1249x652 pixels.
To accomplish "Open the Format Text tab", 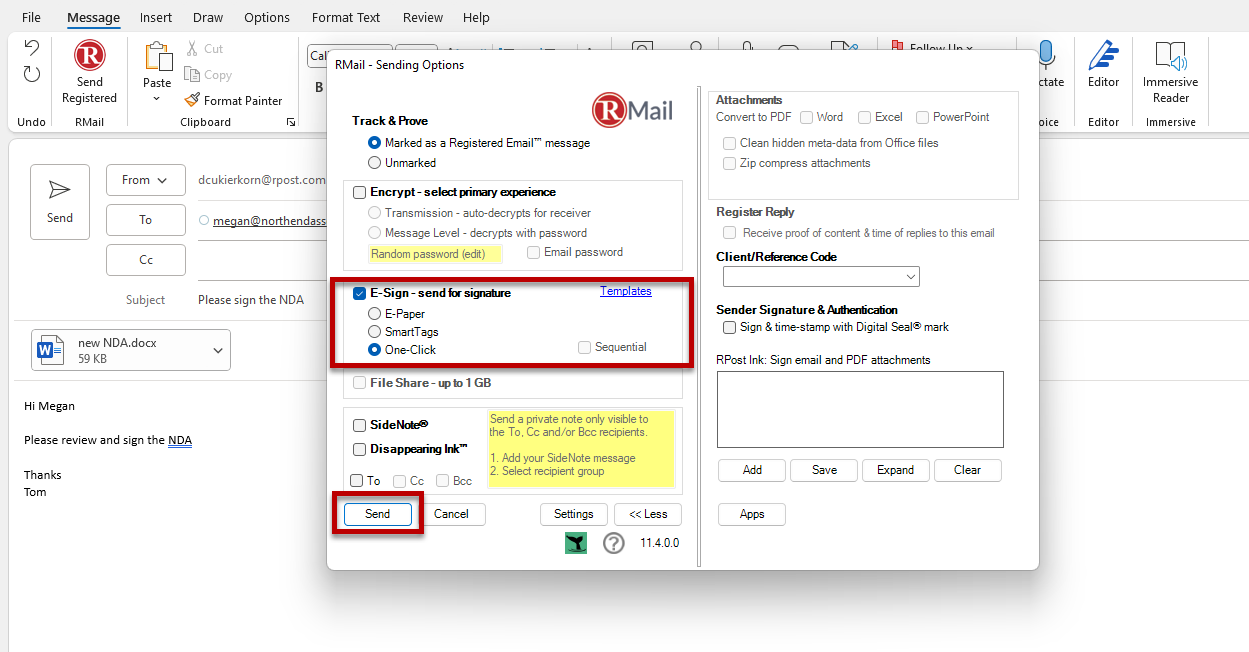I will [346, 17].
